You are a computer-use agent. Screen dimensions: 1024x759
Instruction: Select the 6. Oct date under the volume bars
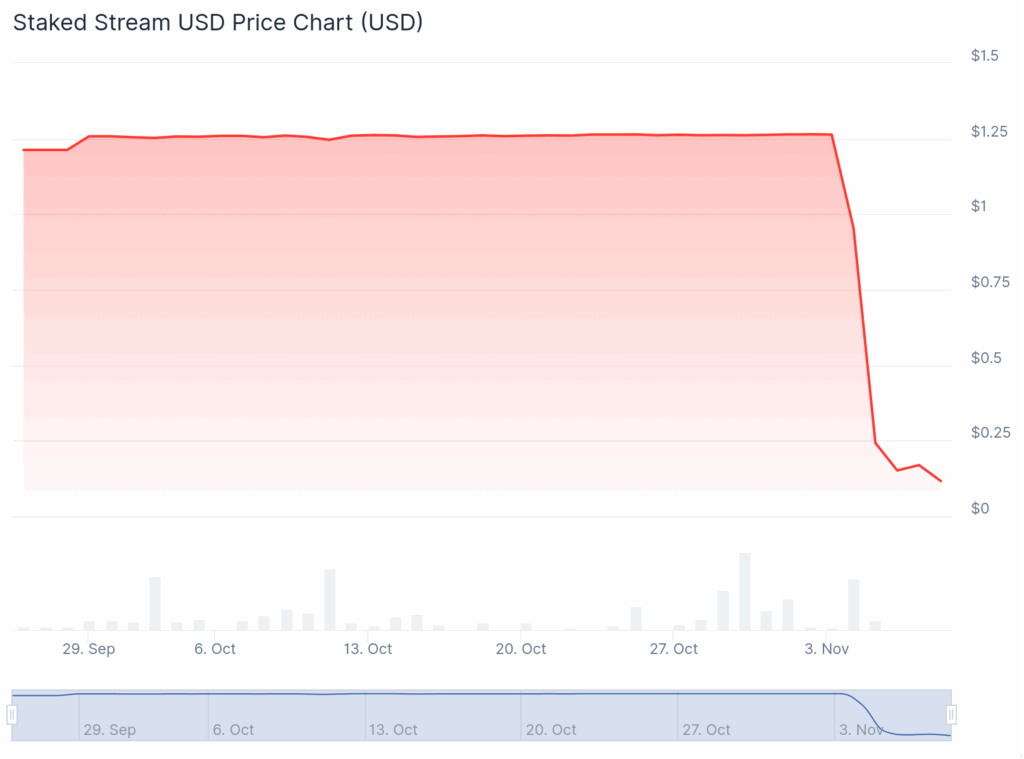[x=214, y=649]
